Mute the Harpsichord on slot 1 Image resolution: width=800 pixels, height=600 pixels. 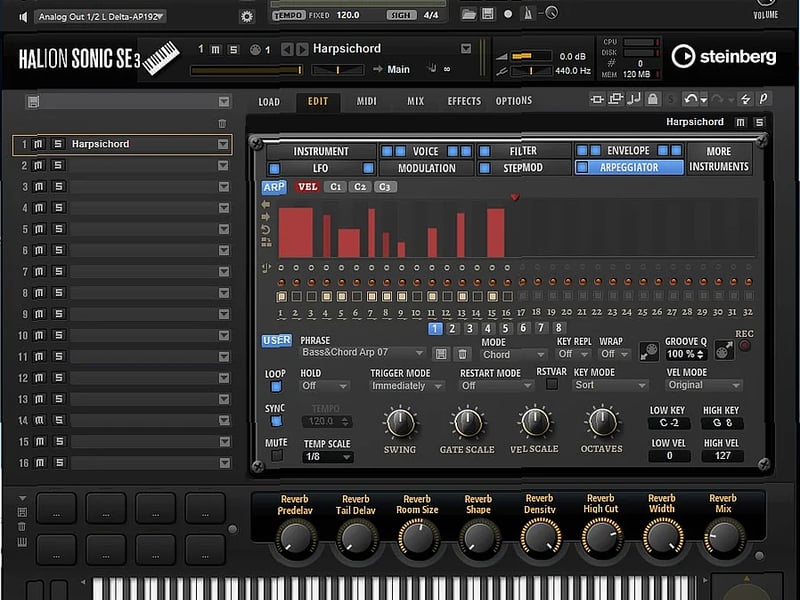[x=37, y=144]
